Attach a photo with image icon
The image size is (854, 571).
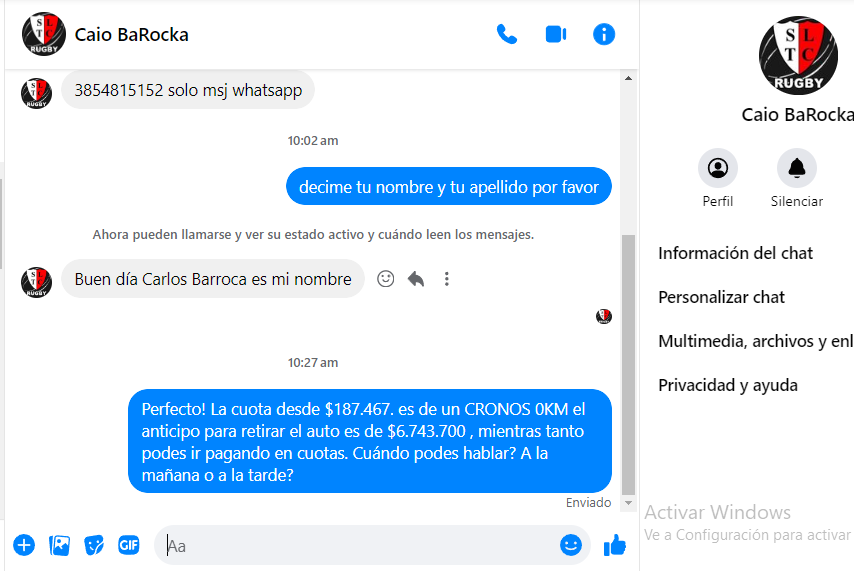coord(59,545)
